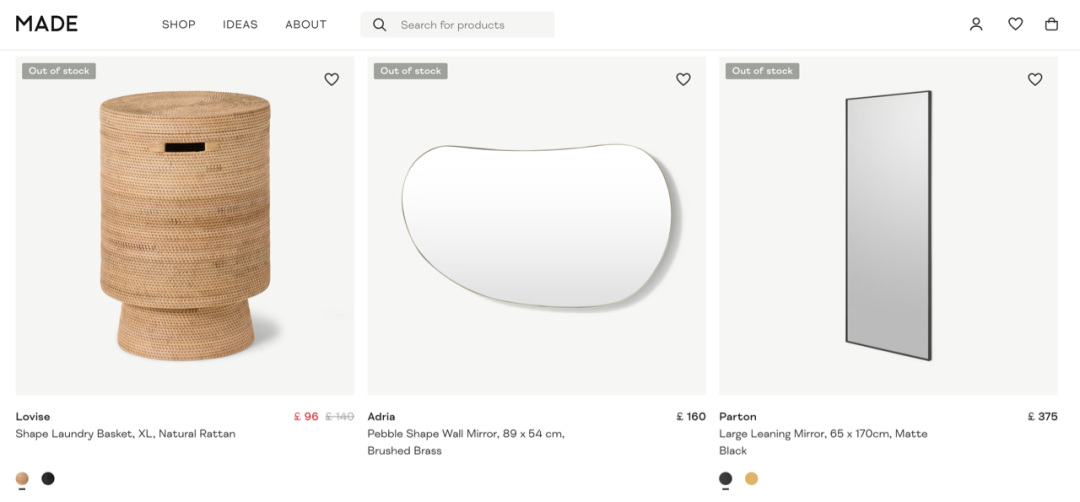The width and height of the screenshot is (1080, 502).
Task: Click the search magnifier icon
Action: pyautogui.click(x=380, y=25)
